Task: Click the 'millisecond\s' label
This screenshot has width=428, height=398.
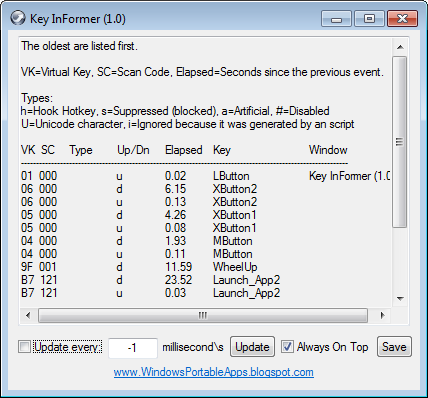Action: (193, 347)
